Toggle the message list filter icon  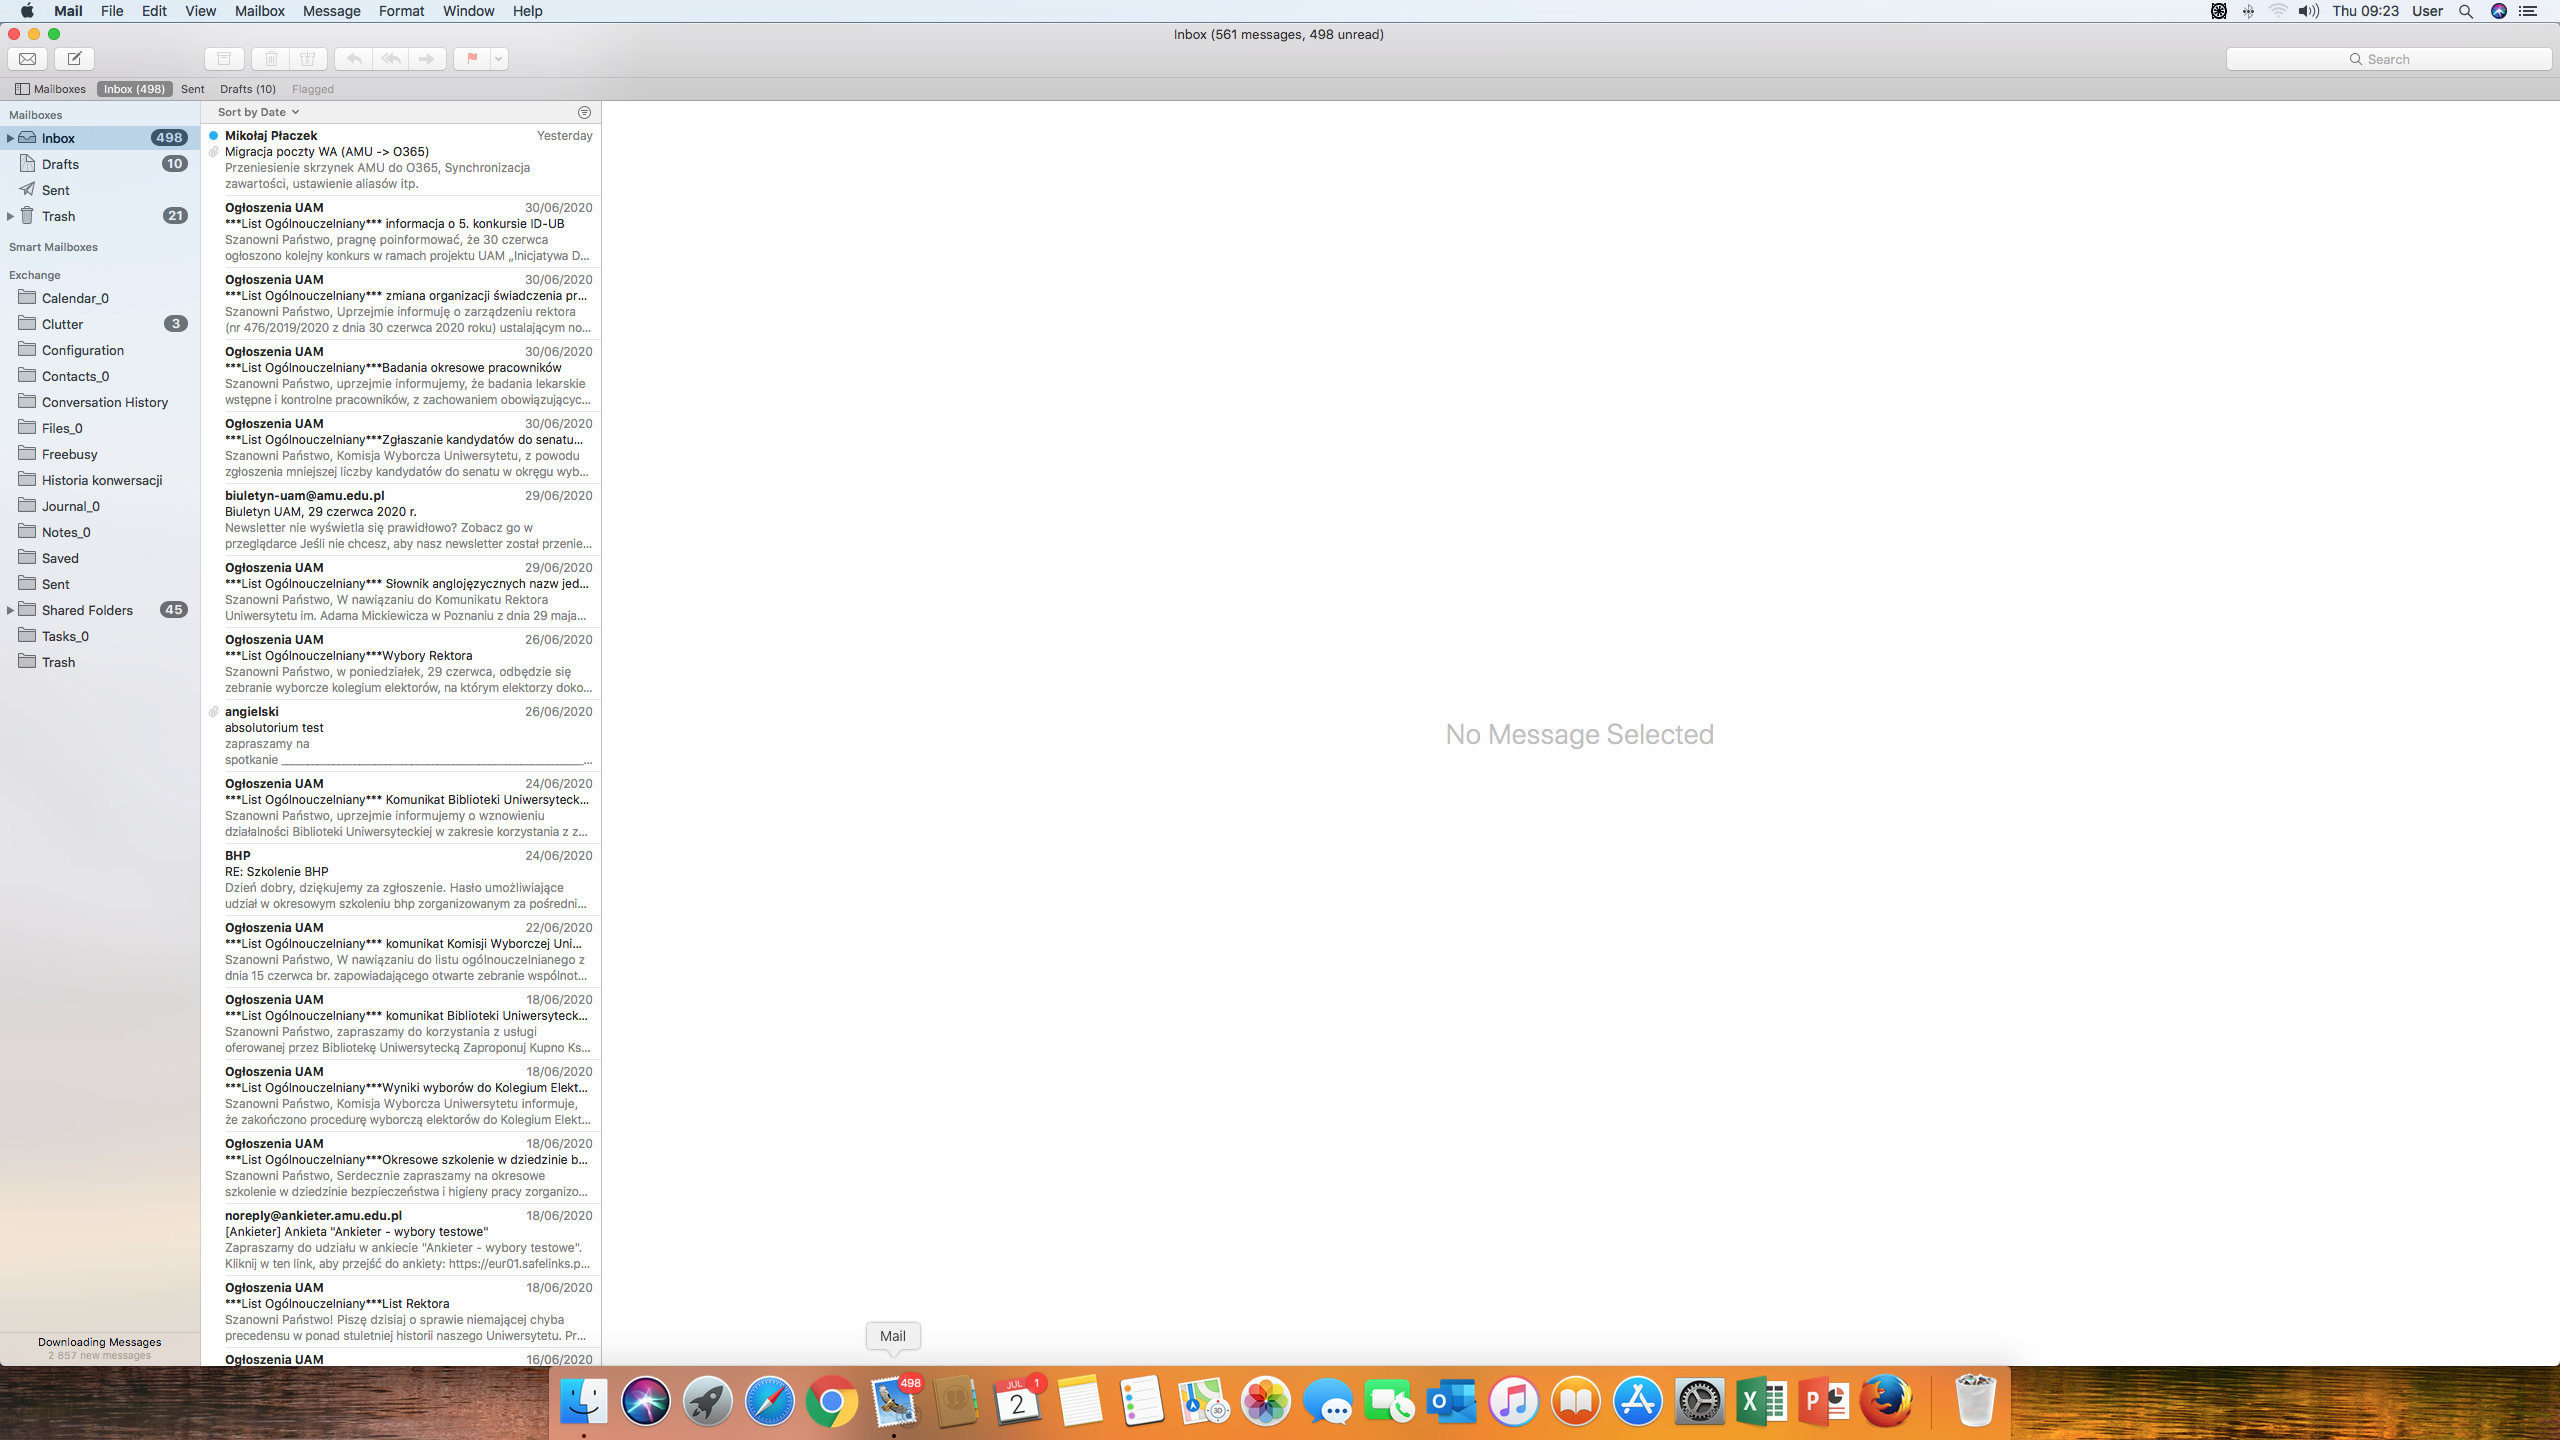click(585, 112)
